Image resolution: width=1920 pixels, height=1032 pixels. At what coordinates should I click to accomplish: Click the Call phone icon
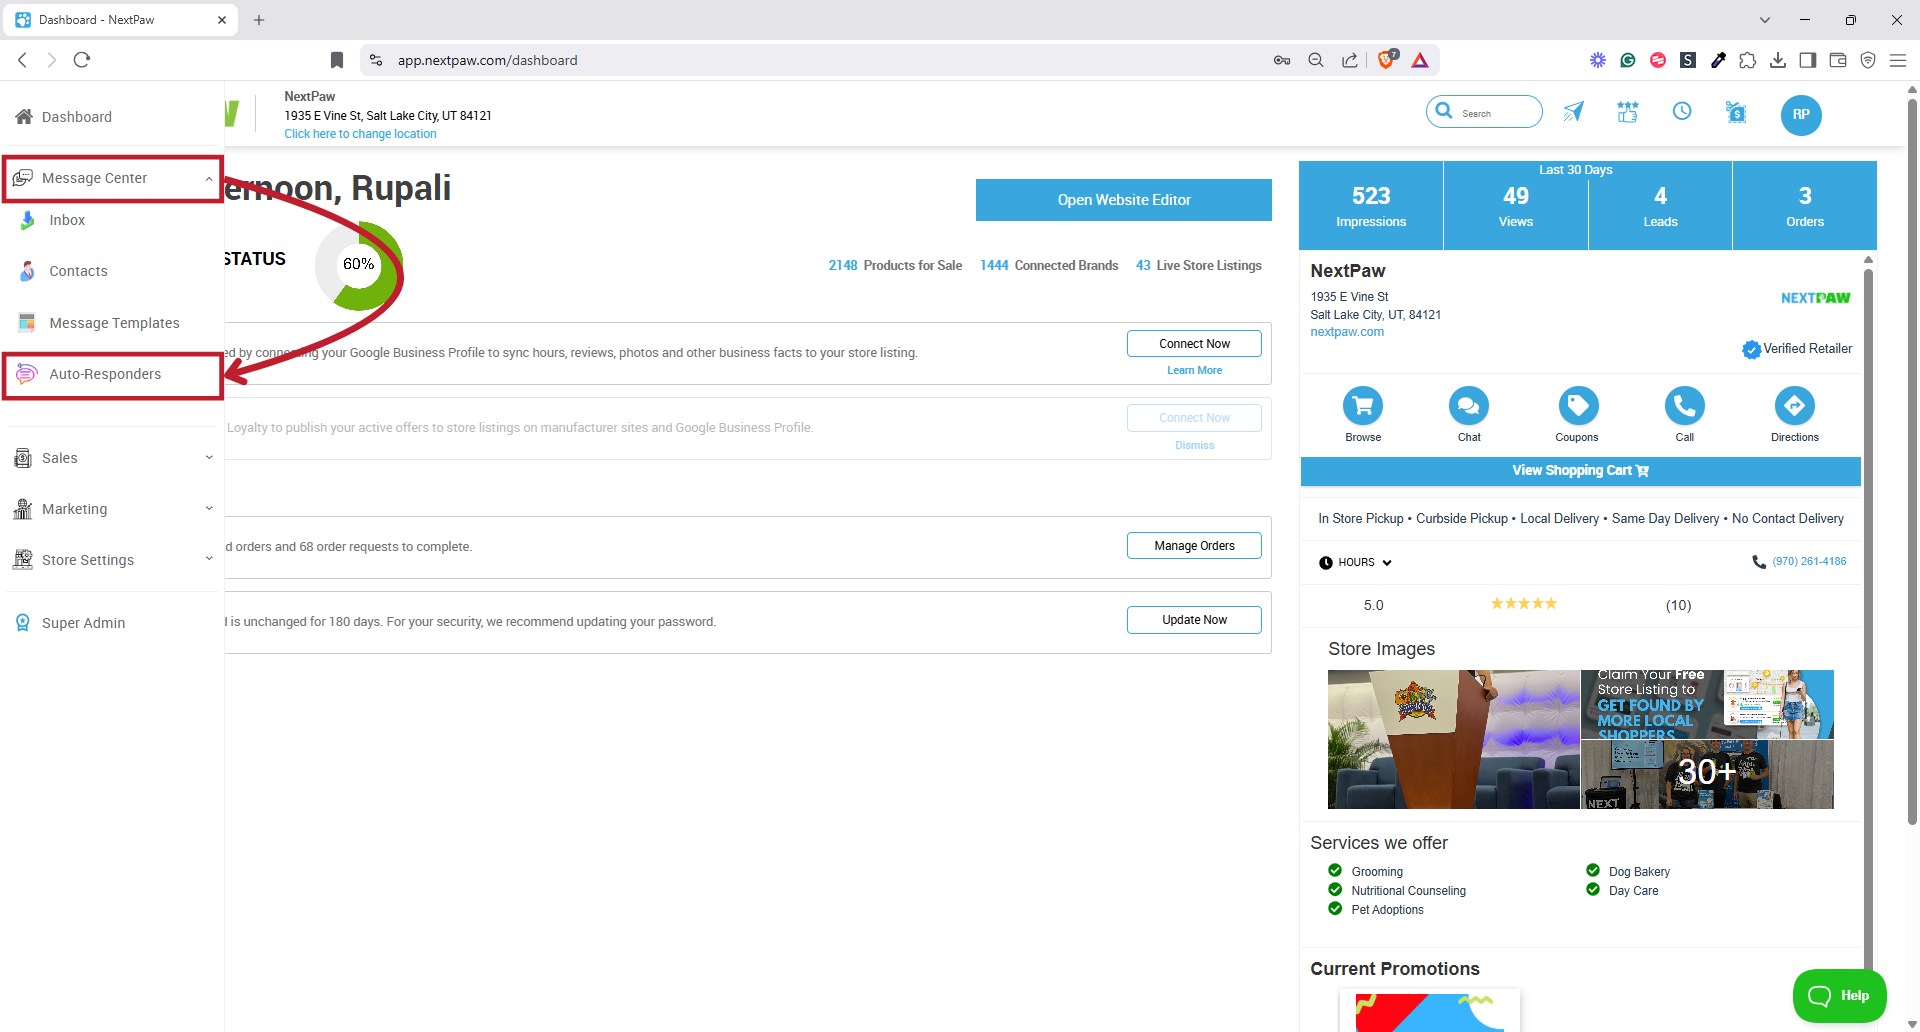click(1685, 406)
